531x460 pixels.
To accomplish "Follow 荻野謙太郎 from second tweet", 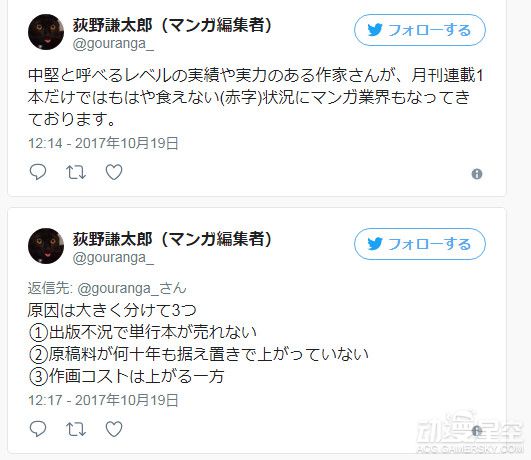I will (x=420, y=244).
